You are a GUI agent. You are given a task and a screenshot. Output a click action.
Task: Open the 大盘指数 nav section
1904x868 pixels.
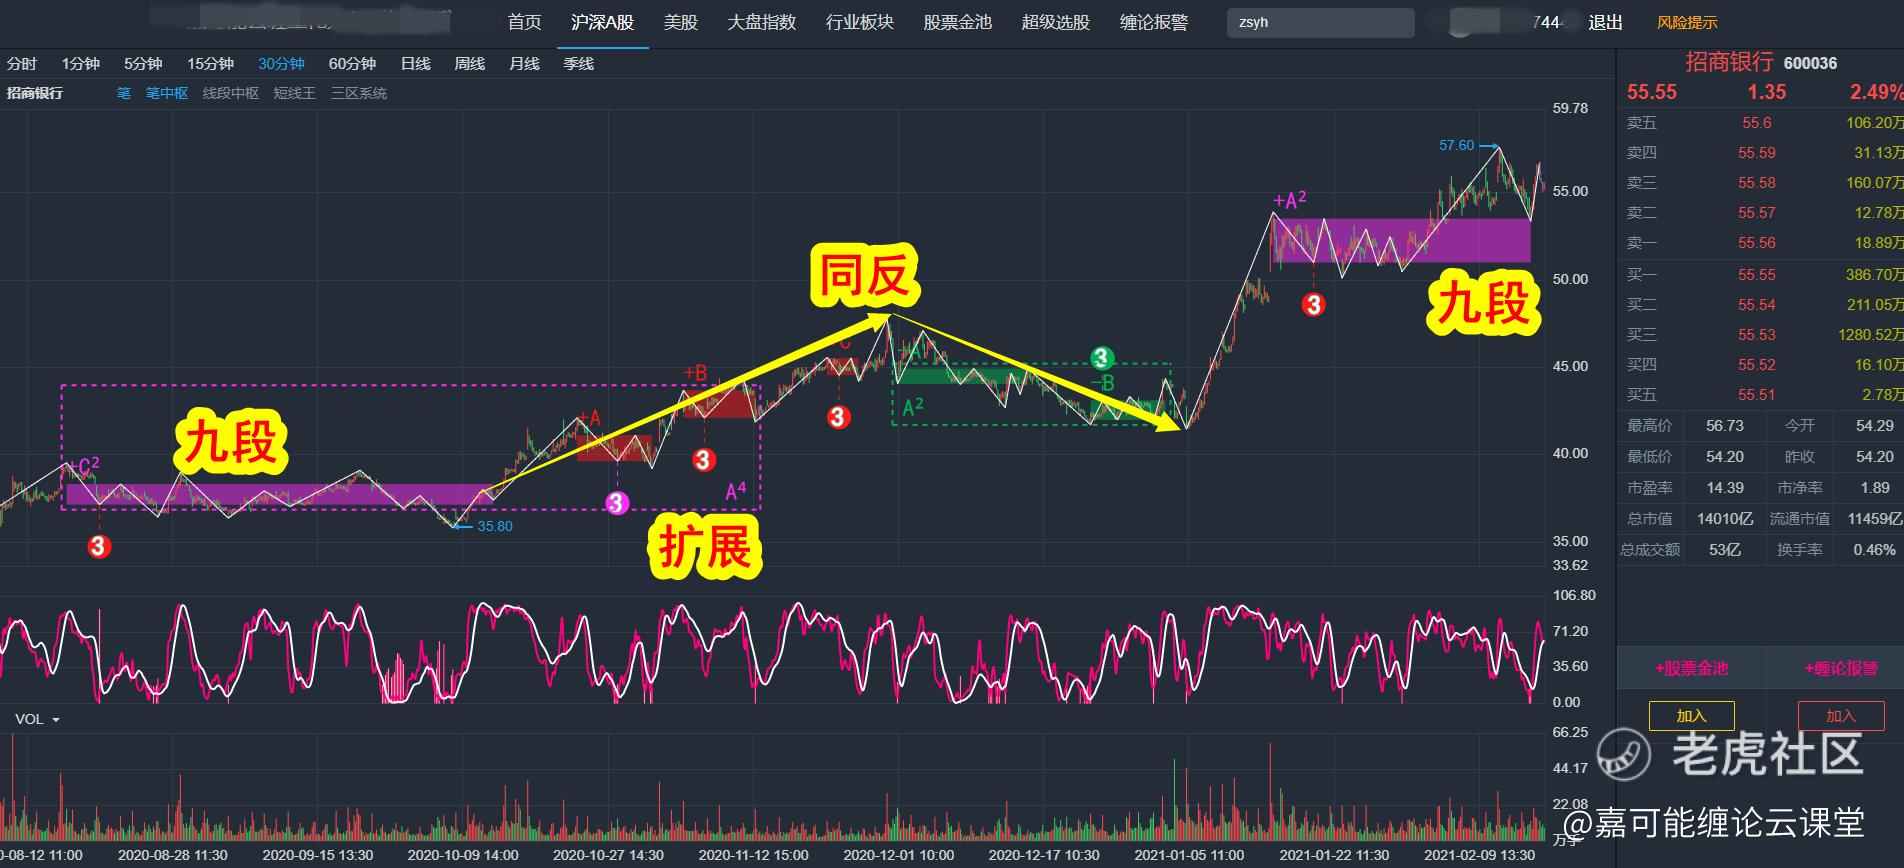coord(761,22)
